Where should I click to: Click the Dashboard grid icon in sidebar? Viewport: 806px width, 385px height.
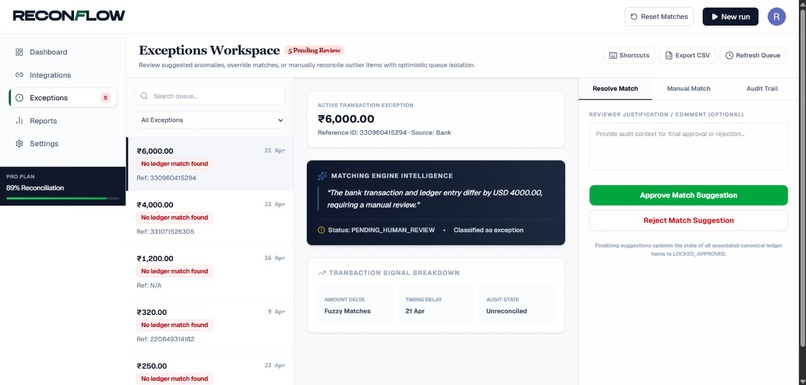click(20, 52)
